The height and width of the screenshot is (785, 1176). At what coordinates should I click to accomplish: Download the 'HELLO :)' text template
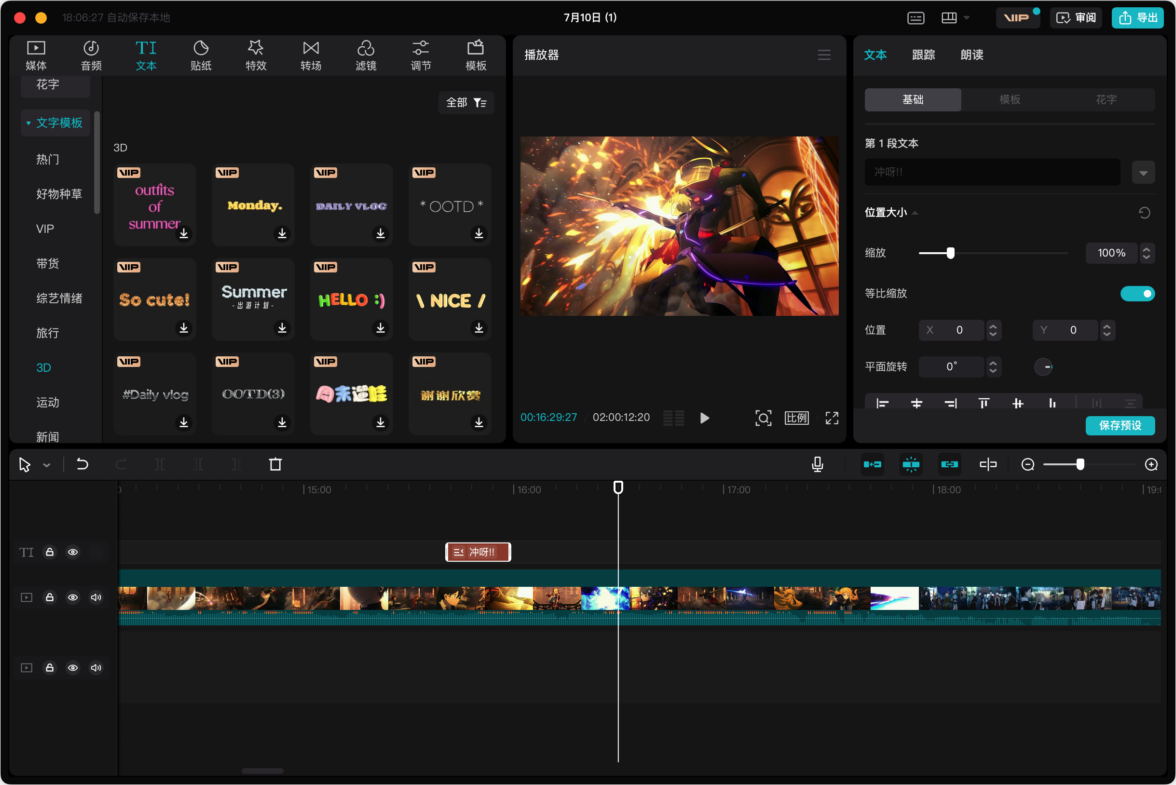[x=380, y=328]
